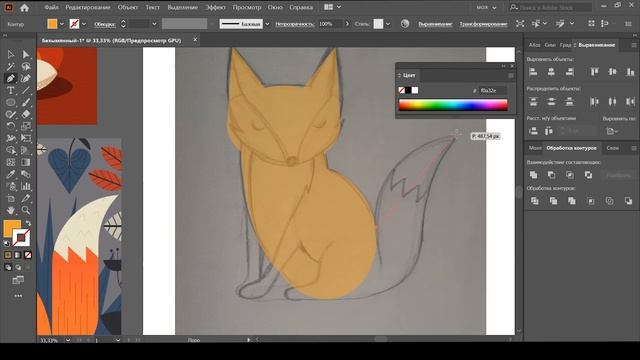Click the Непрозрачность link
Screen dimensions: 640x360
tap(295, 24)
